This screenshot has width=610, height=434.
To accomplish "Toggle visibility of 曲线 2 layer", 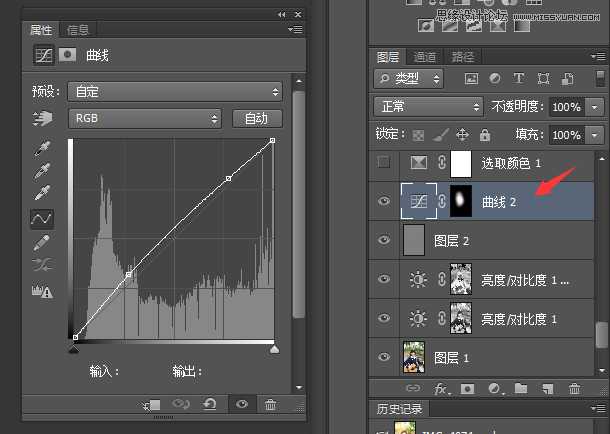I will (x=384, y=202).
